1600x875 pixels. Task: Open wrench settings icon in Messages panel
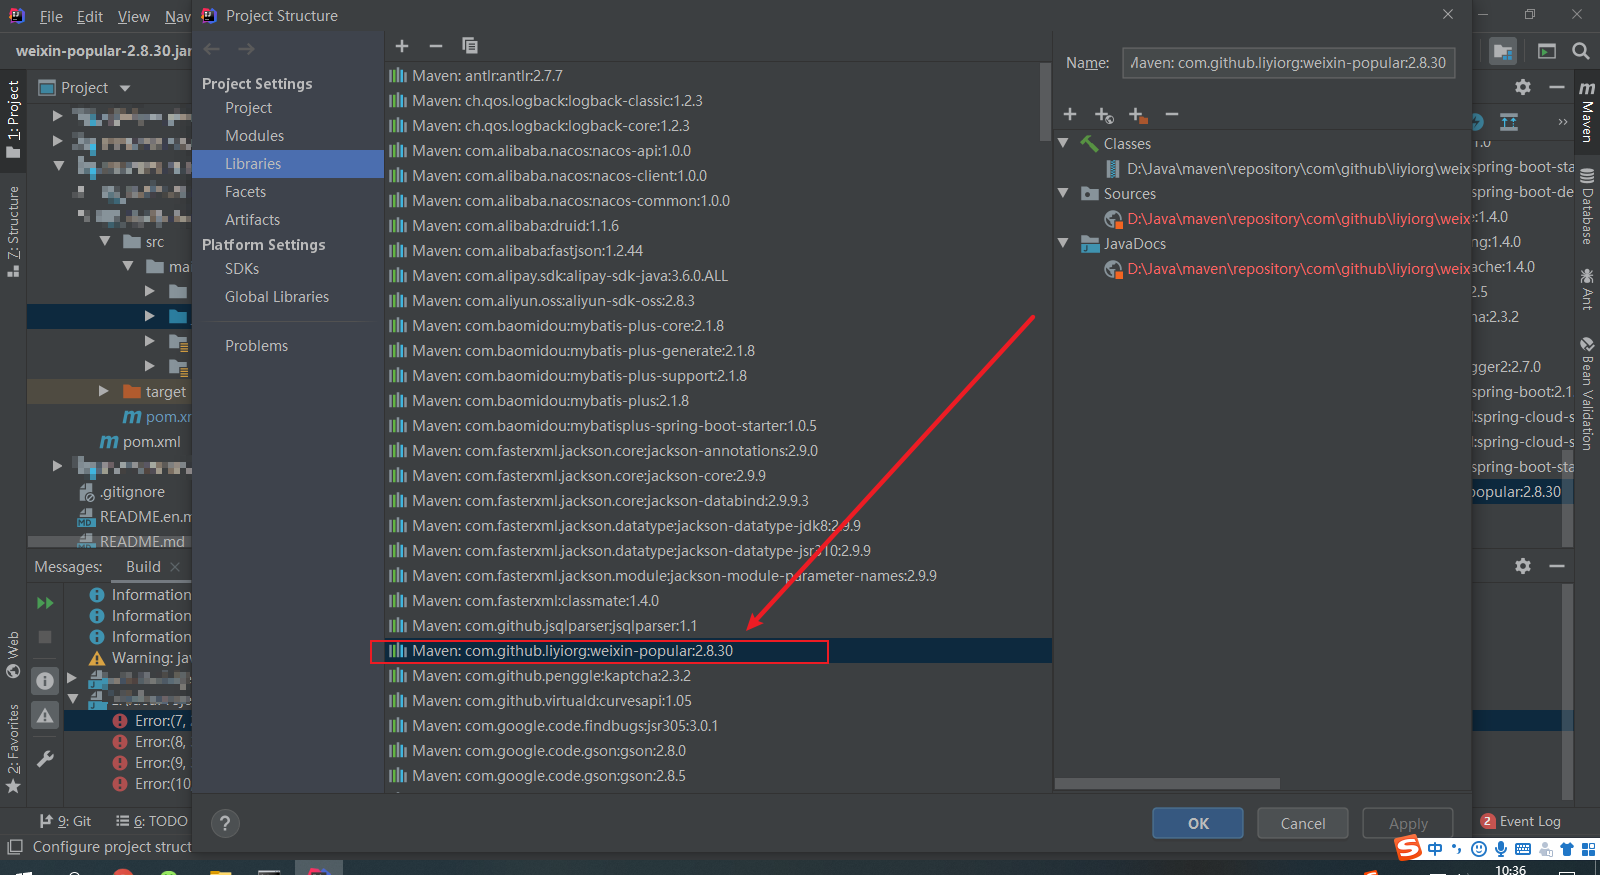coord(45,759)
